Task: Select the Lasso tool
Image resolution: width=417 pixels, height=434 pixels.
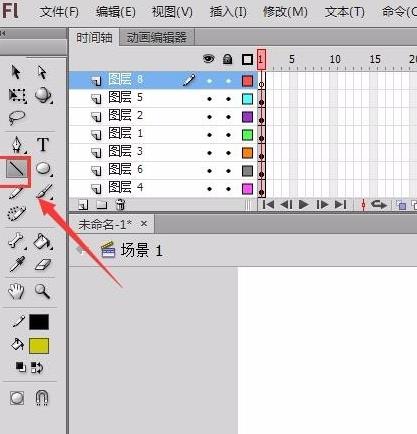Action: click(17, 118)
